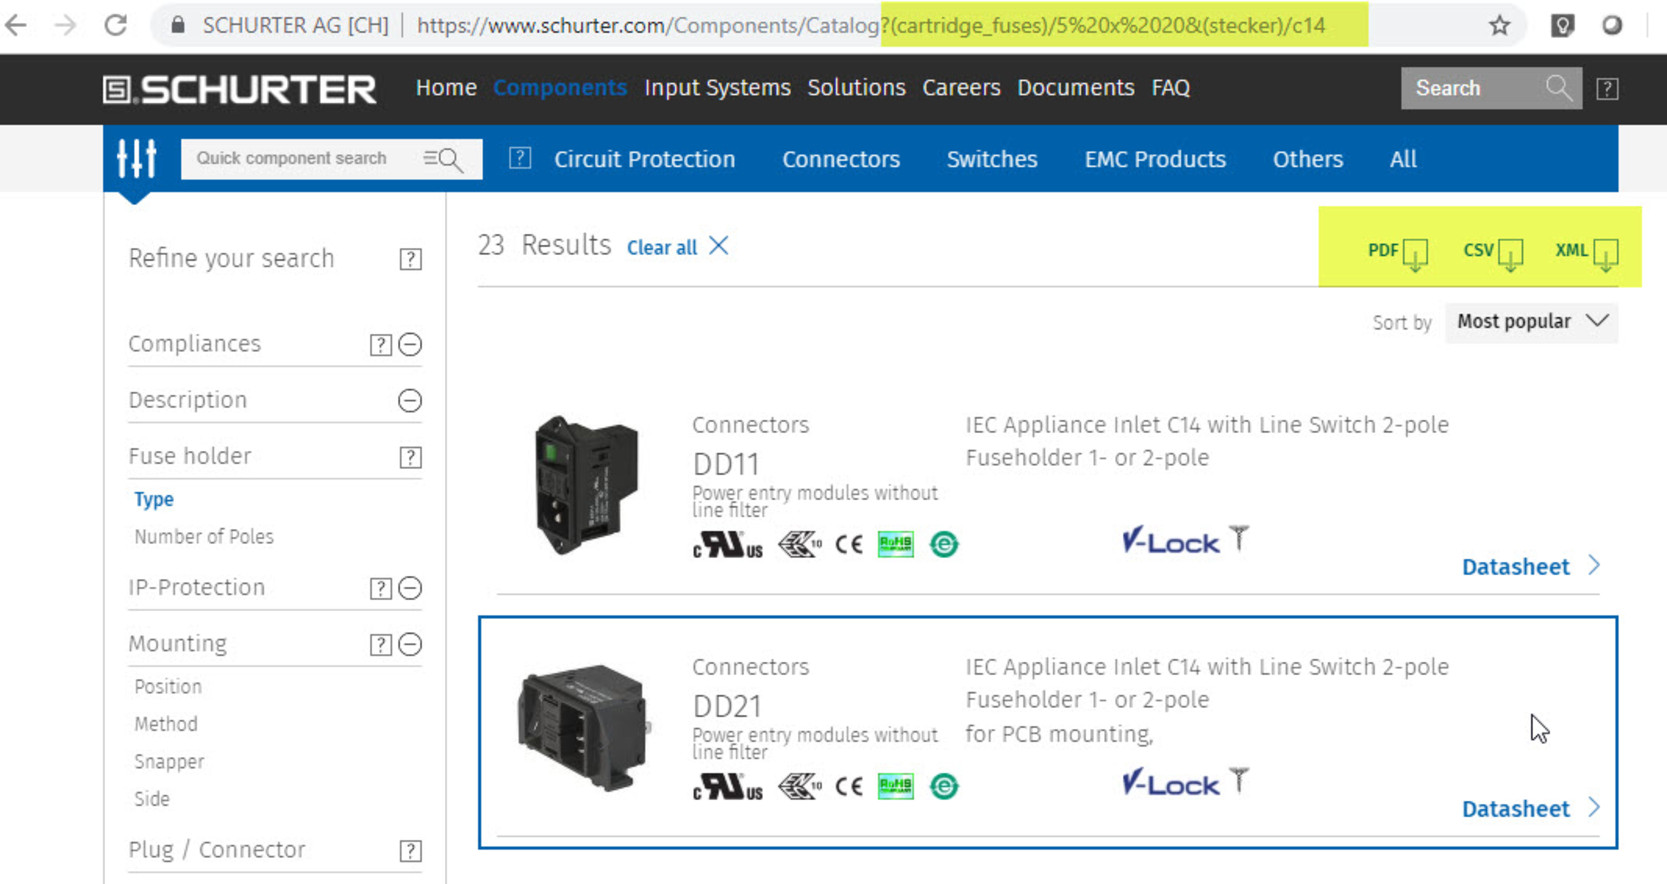1667x884 pixels.
Task: Collapse the IP-Protection filter section
Action: [410, 589]
